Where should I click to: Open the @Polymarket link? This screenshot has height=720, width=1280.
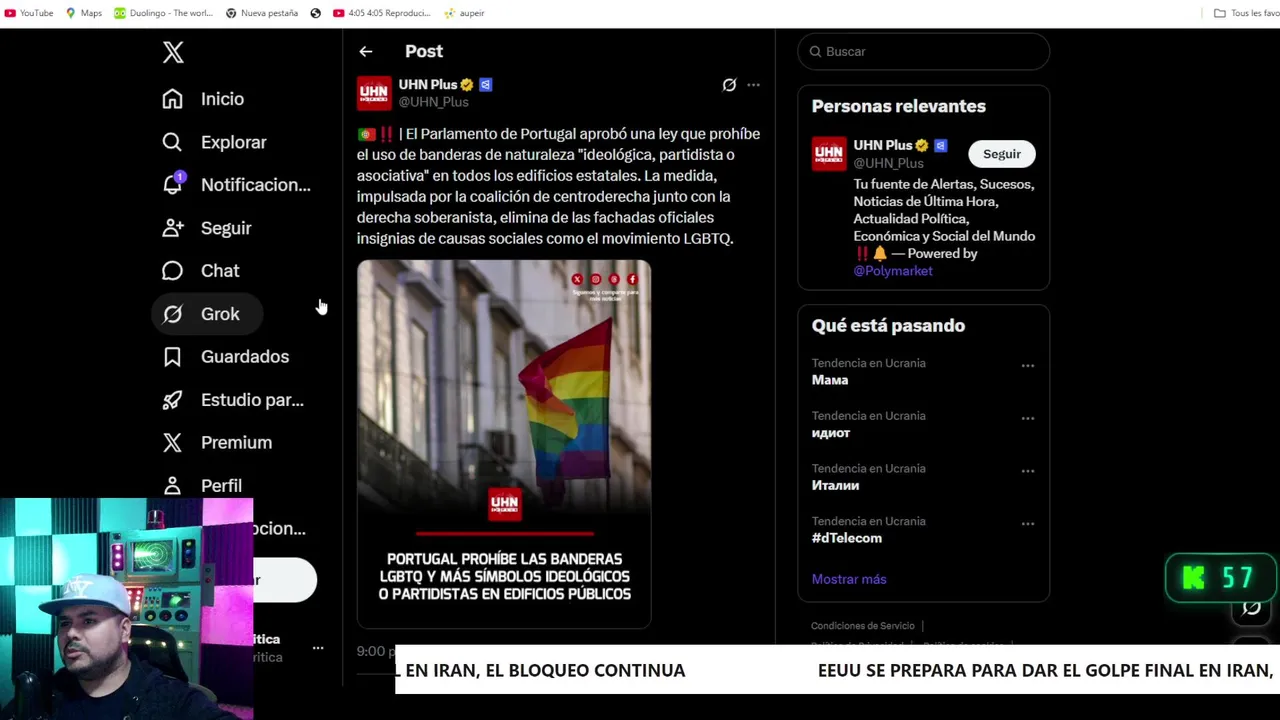click(x=893, y=271)
